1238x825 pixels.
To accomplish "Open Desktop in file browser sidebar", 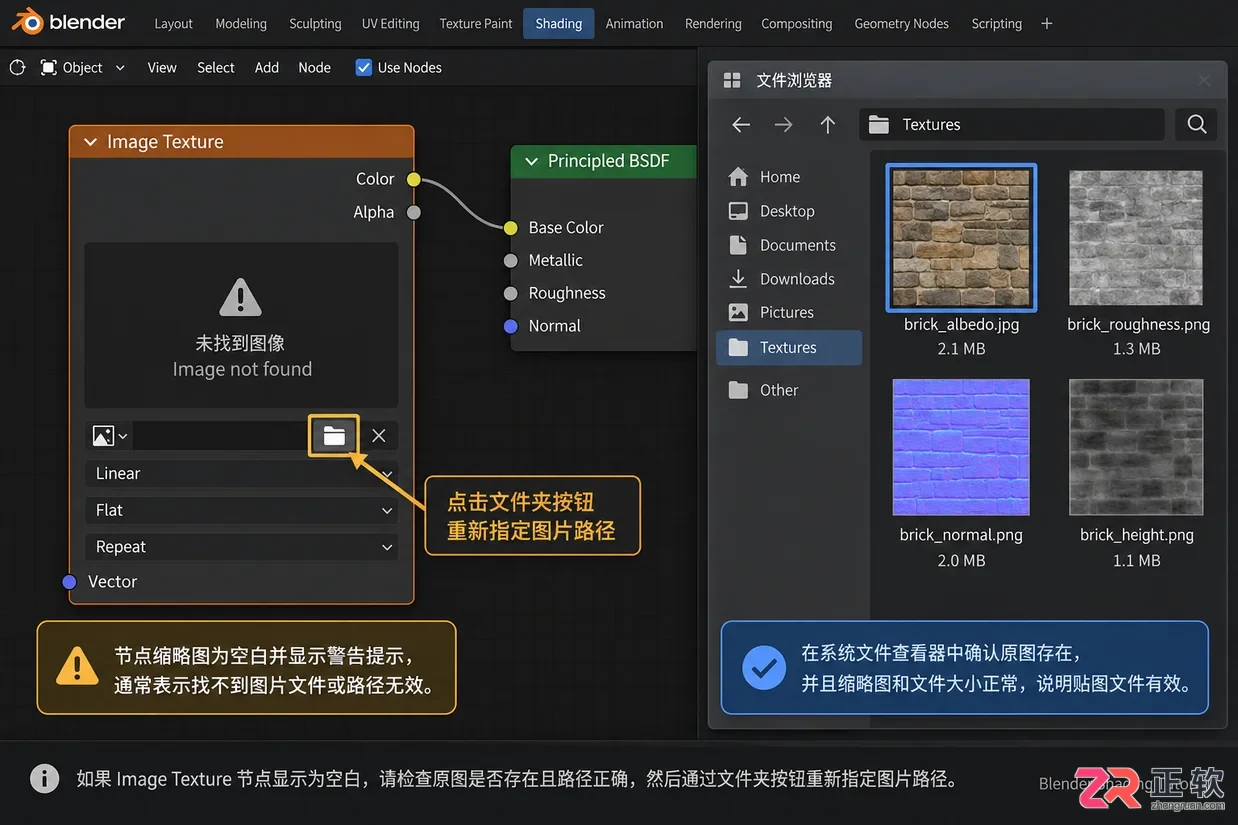I will [772, 211].
